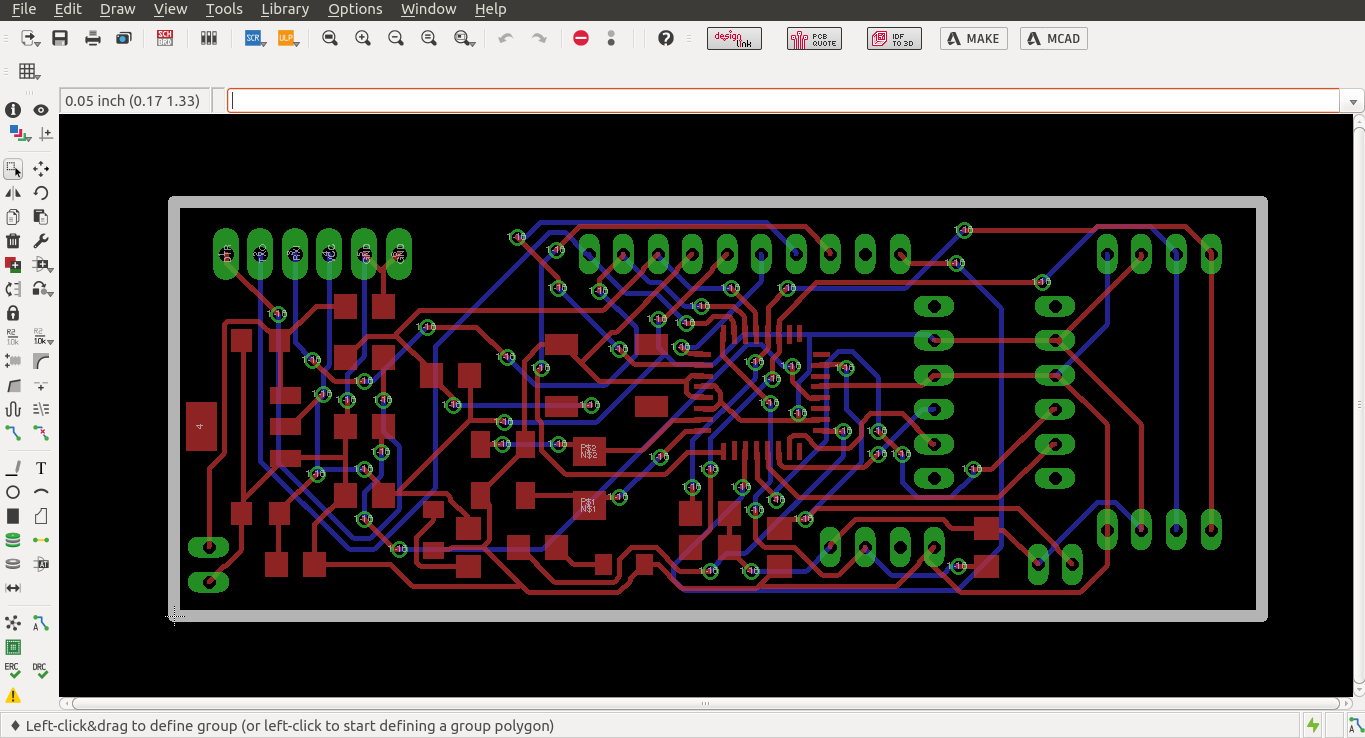Select the Rotate tool
Image resolution: width=1365 pixels, height=738 pixels.
[x=41, y=193]
